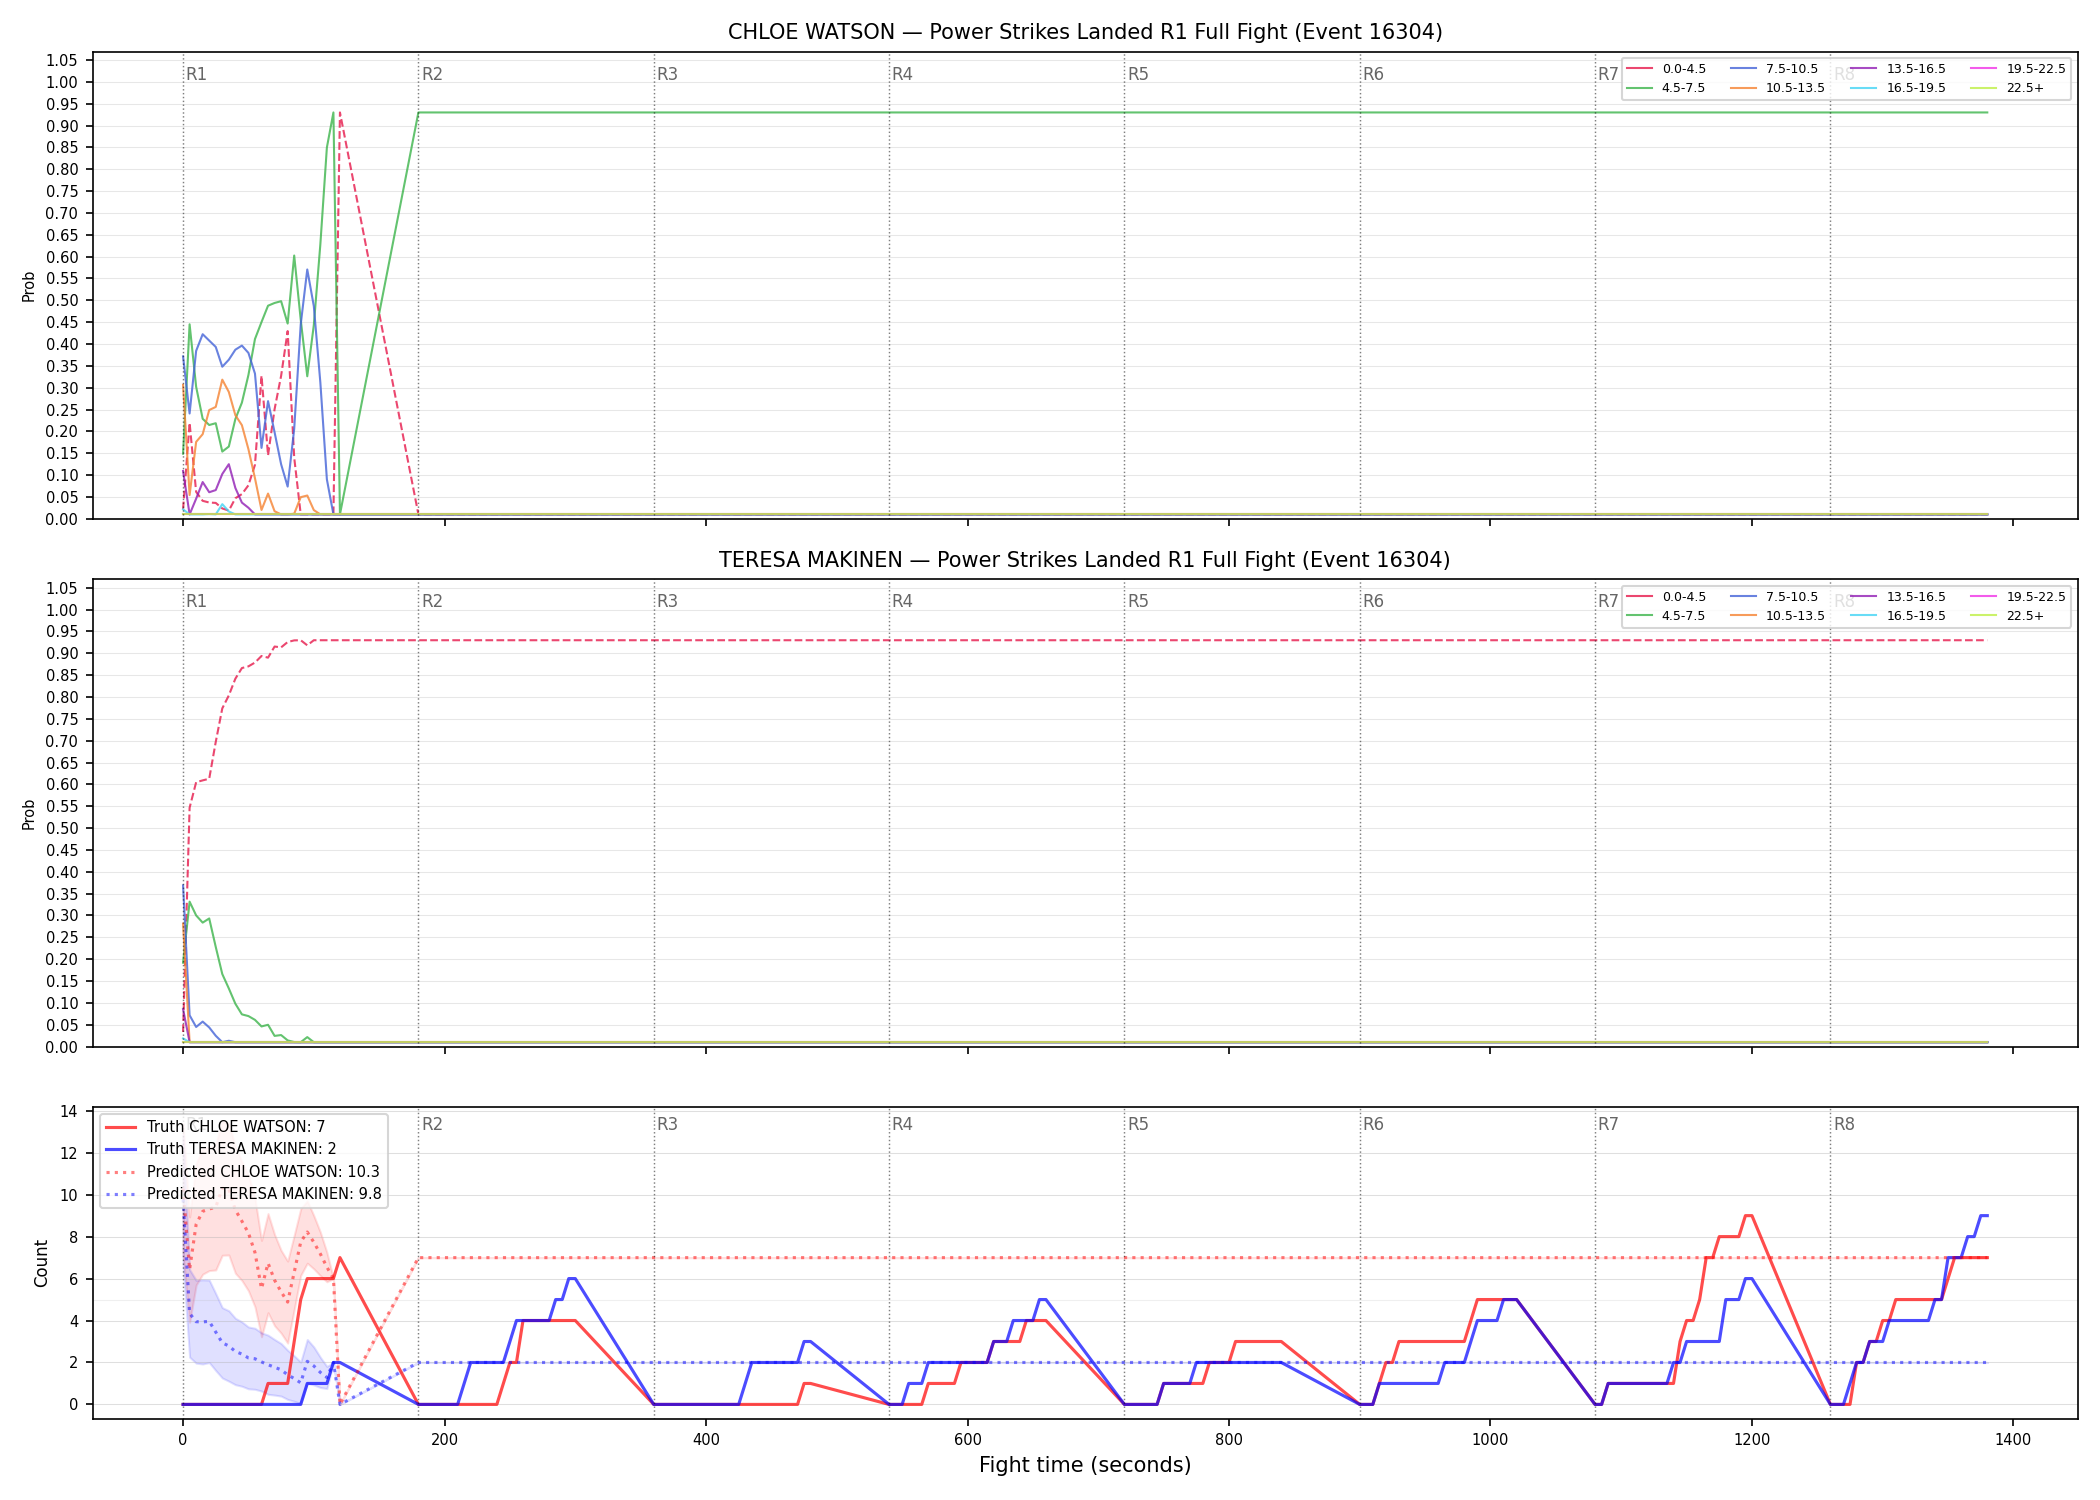This screenshot has height=1500, width=2100.
Task: Click the '1000' x-axis tick label
Action: [1490, 1440]
